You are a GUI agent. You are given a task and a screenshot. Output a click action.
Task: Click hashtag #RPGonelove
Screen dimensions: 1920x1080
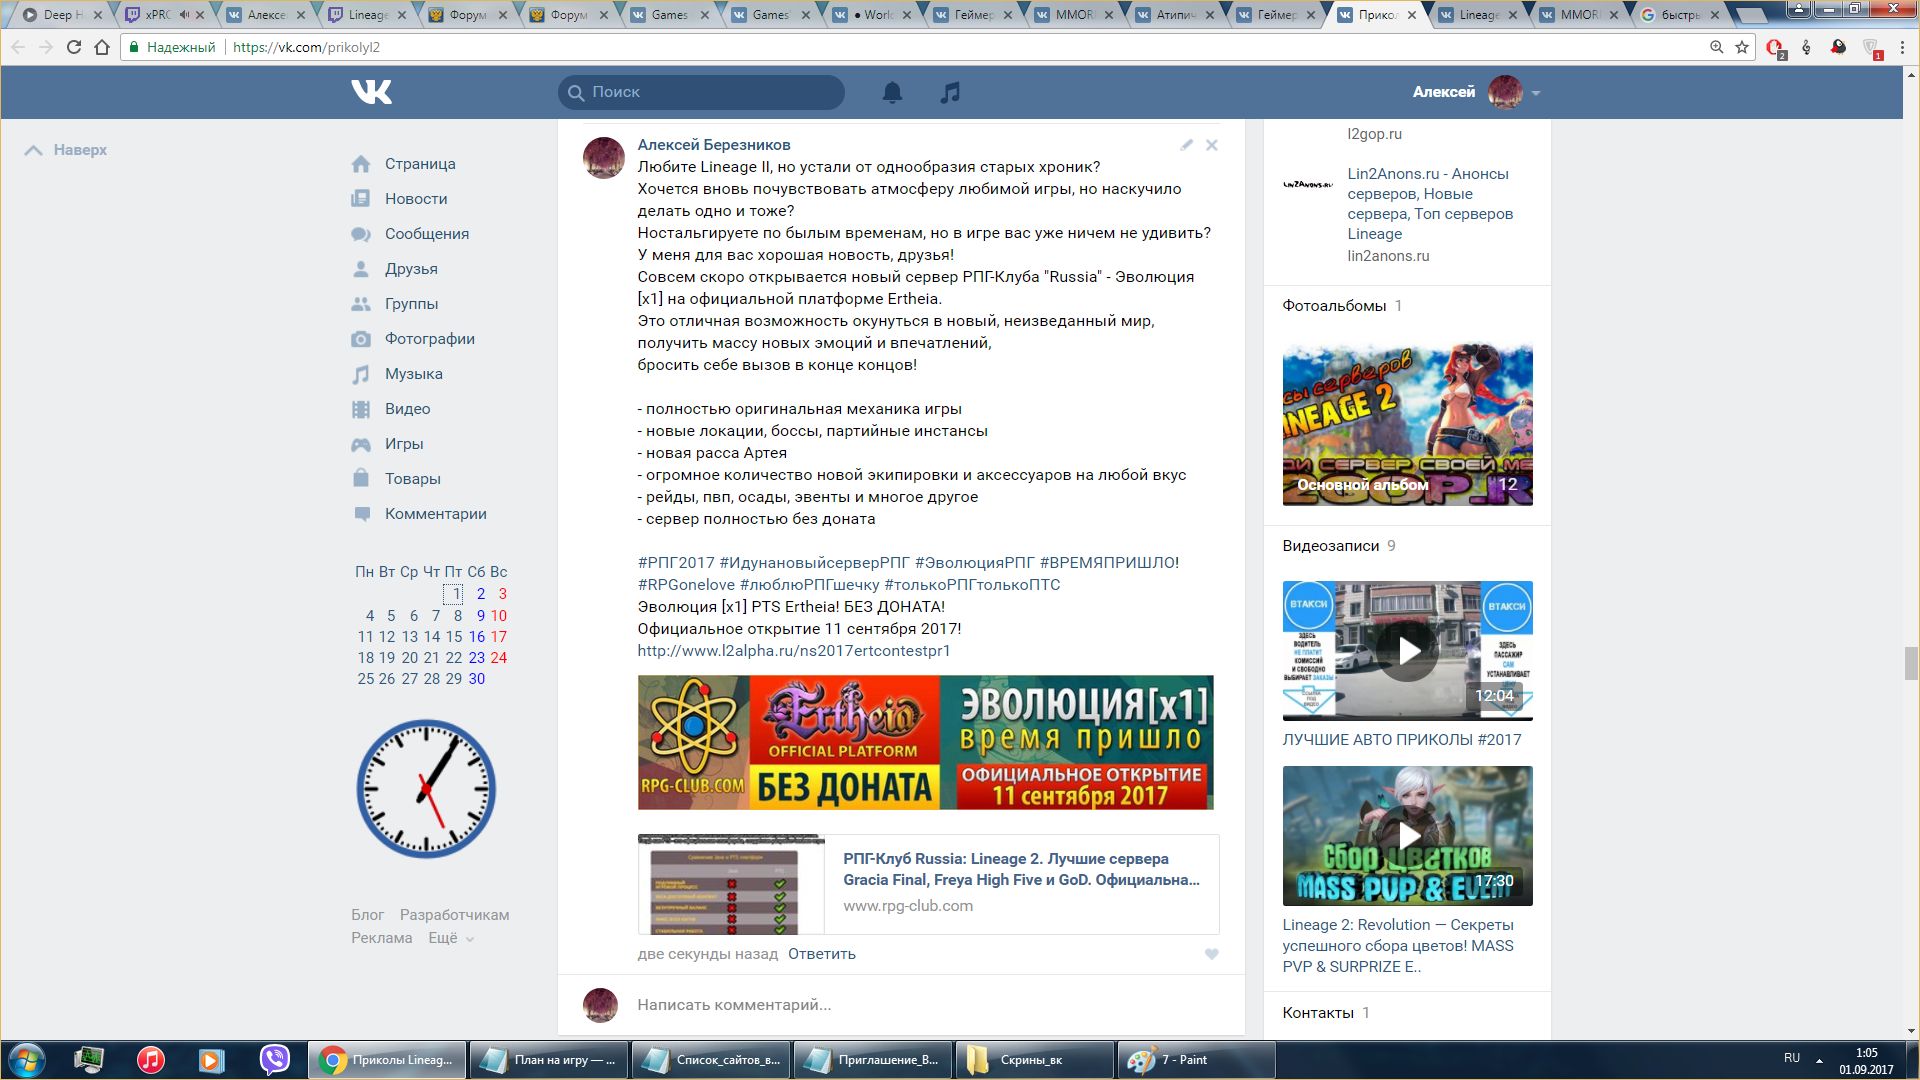[686, 585]
